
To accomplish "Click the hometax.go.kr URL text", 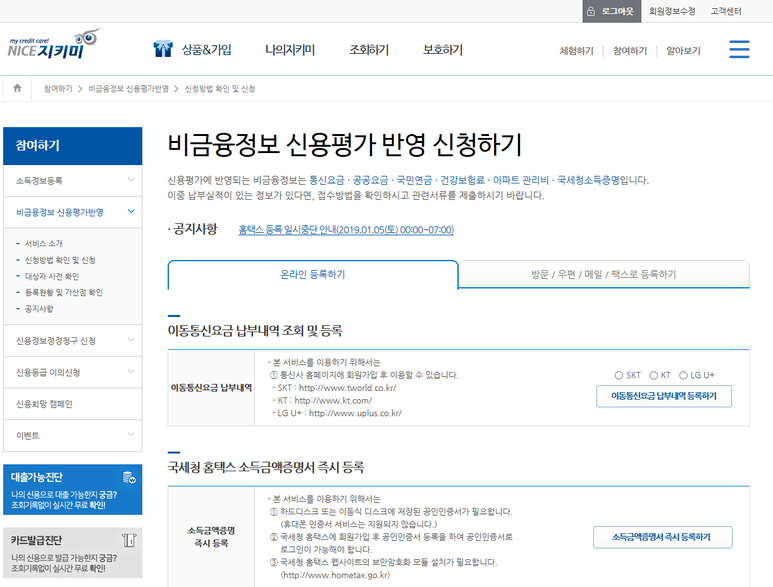I will click(x=335, y=575).
